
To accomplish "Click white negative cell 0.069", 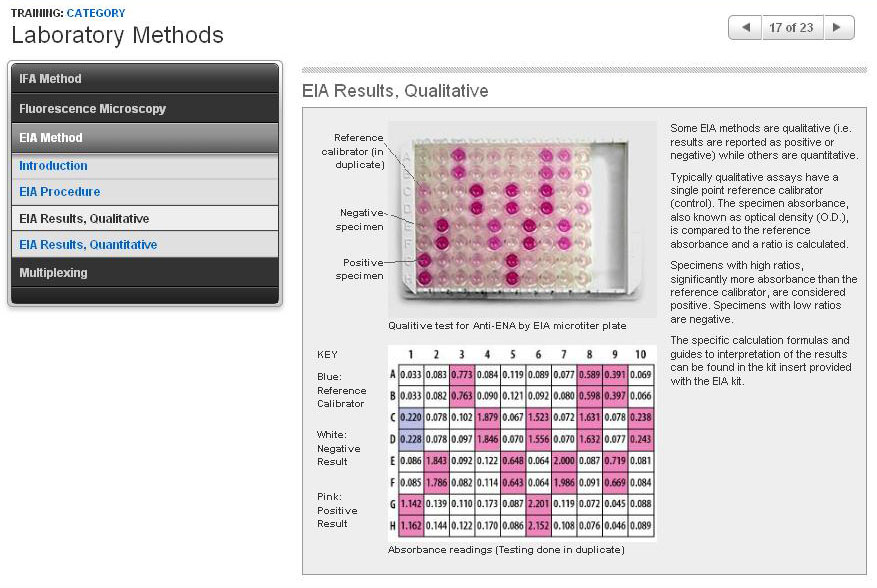I will (x=643, y=374).
